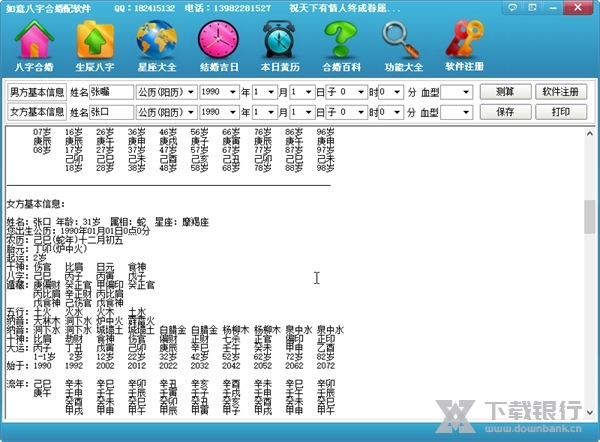Close the application window
Image resolution: width=600 pixels, height=442 pixels.
tap(577, 7)
